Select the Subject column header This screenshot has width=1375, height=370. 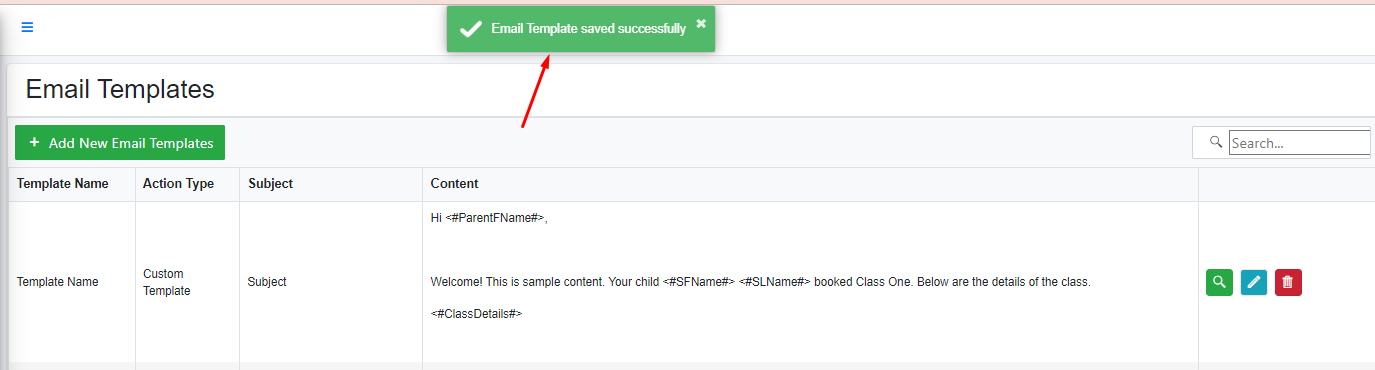[x=270, y=183]
